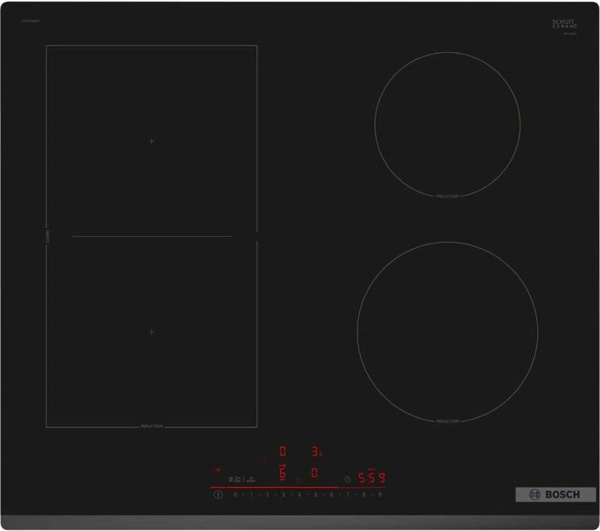The height and width of the screenshot is (531, 600).
Task: Tap the Schott Ceran logo
Action: [565, 25]
